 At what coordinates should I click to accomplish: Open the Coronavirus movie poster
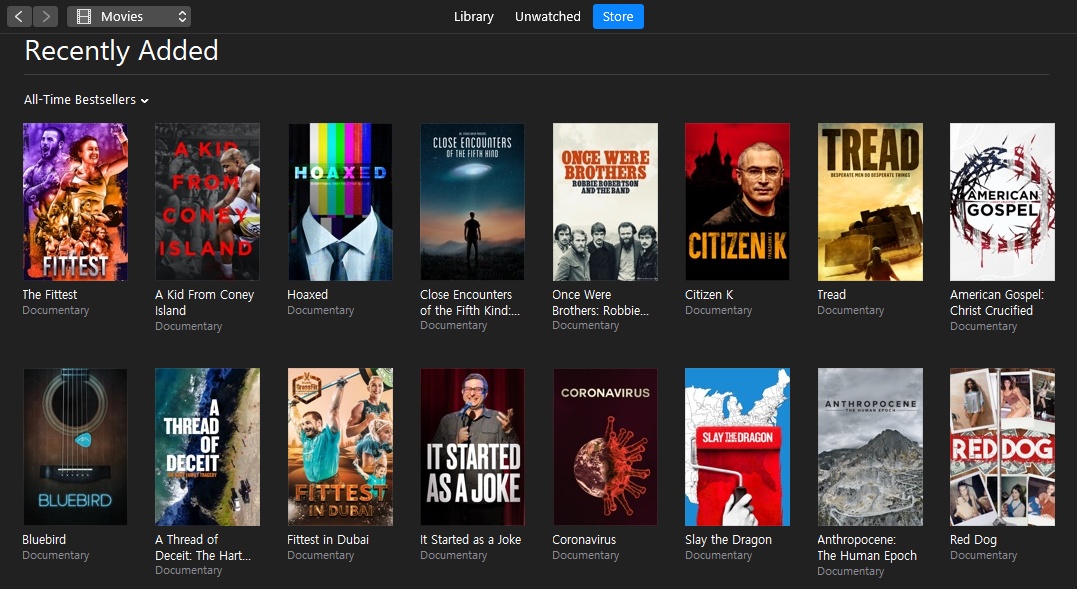[x=605, y=447]
